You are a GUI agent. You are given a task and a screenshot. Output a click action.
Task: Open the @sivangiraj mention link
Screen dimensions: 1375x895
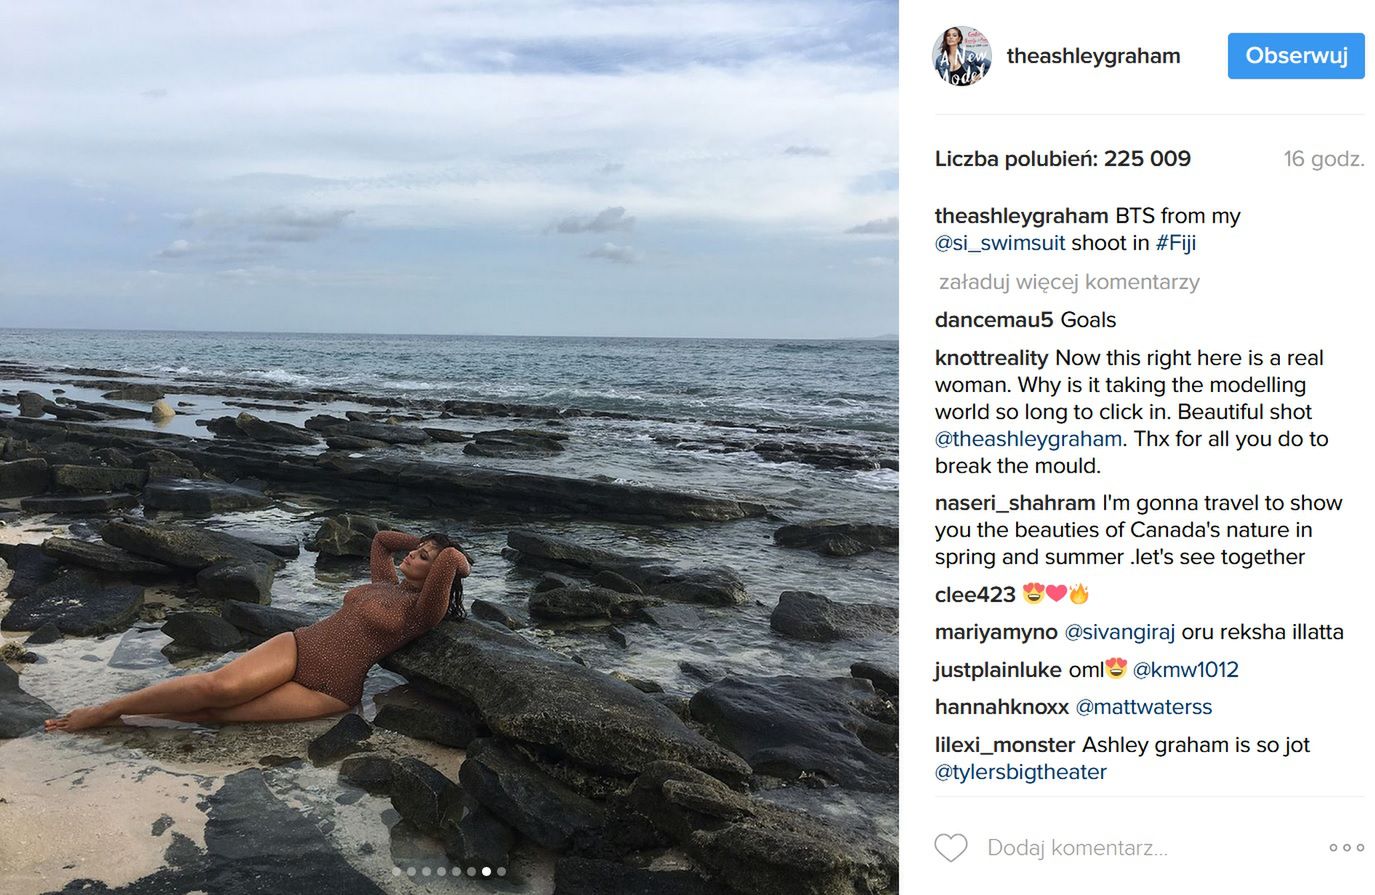(1119, 632)
